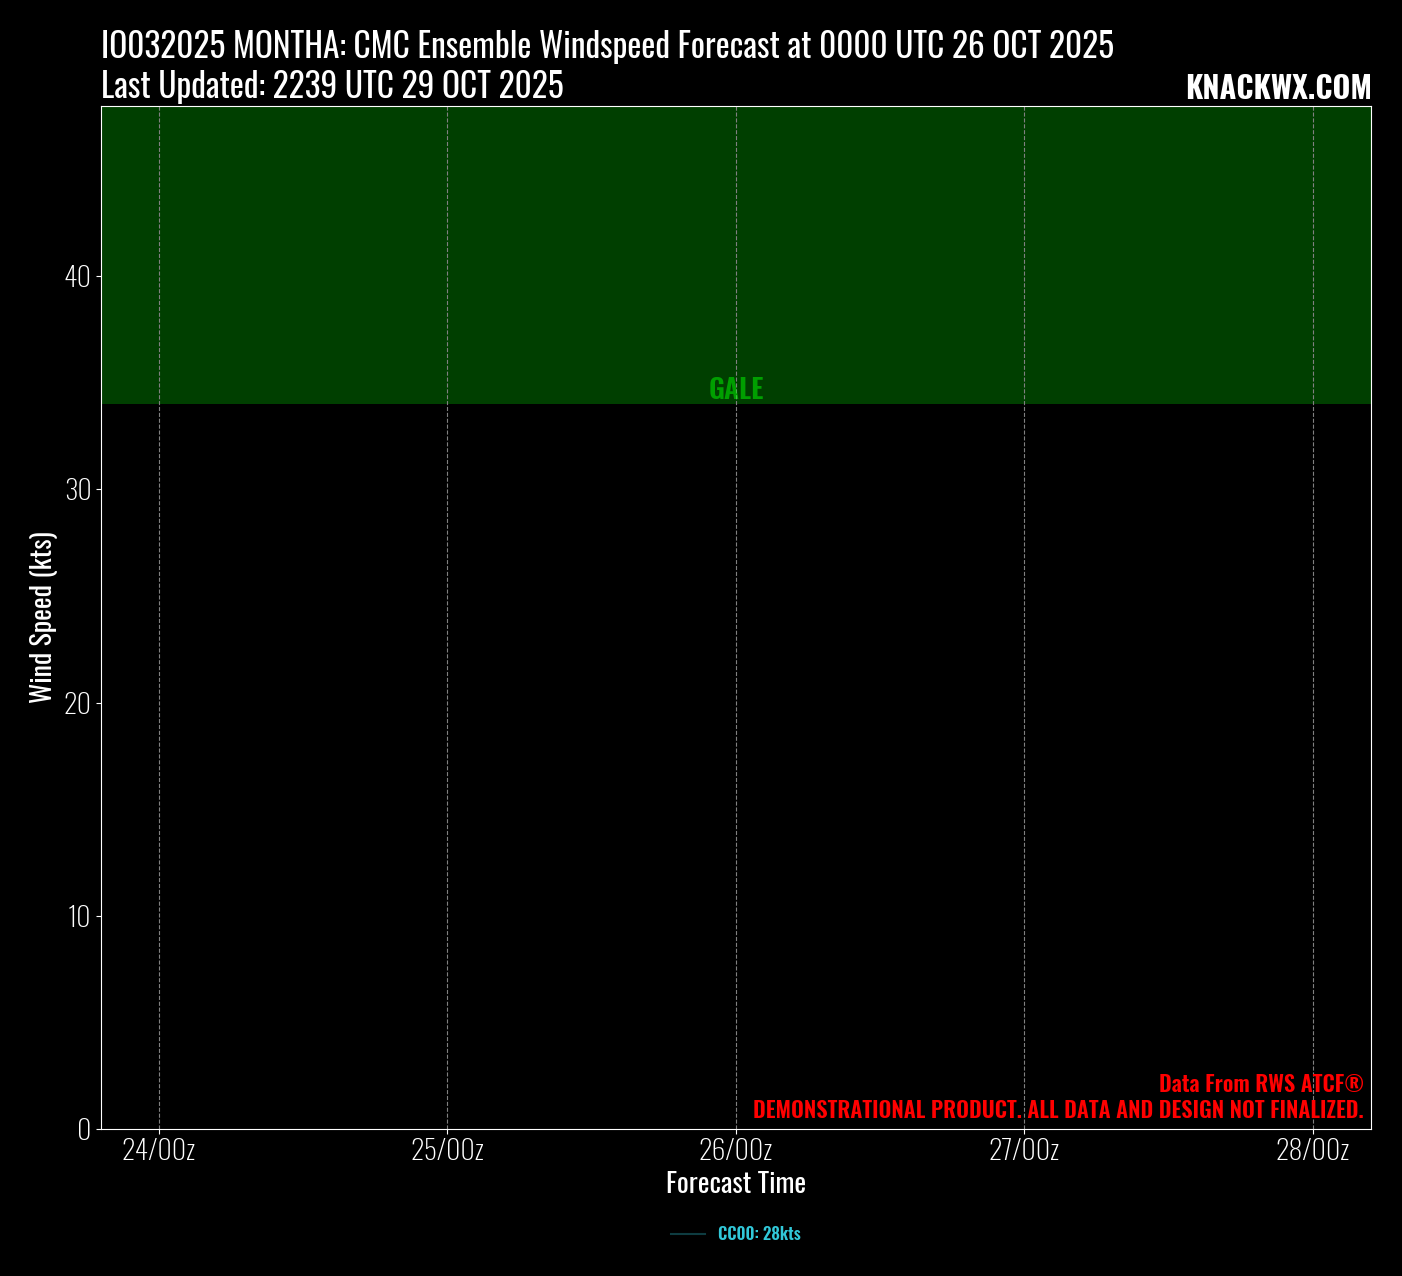Click the 40 wind speed tick label
This screenshot has width=1402, height=1276.
coord(77,277)
